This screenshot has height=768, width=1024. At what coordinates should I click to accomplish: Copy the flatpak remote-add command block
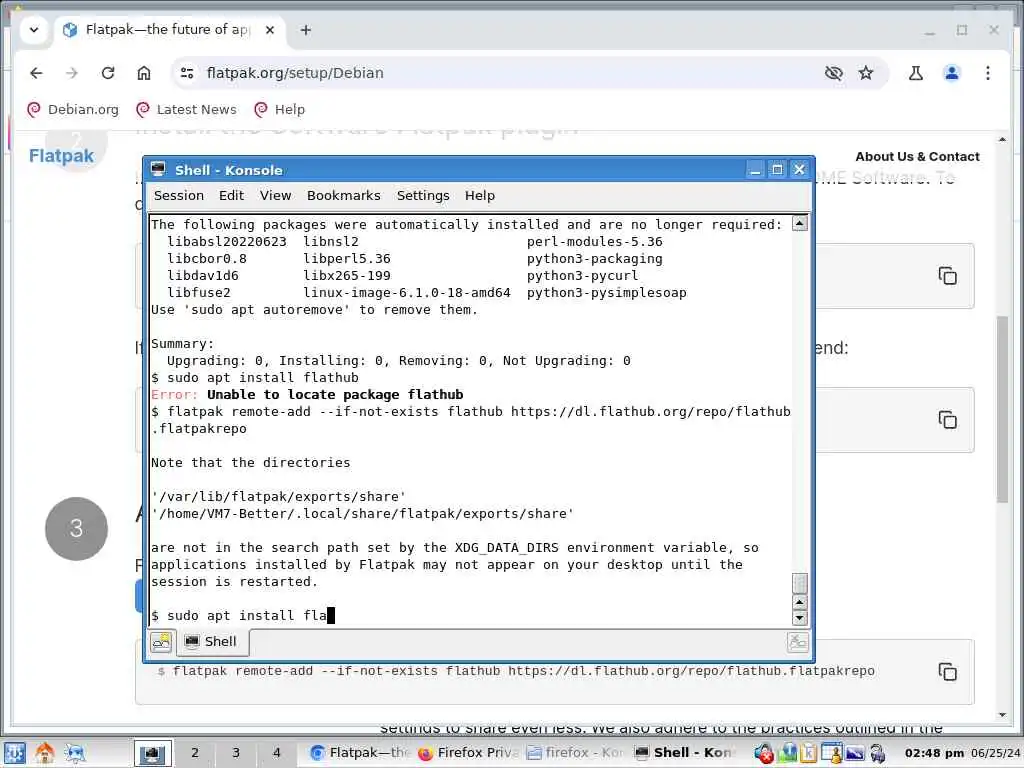point(948,671)
